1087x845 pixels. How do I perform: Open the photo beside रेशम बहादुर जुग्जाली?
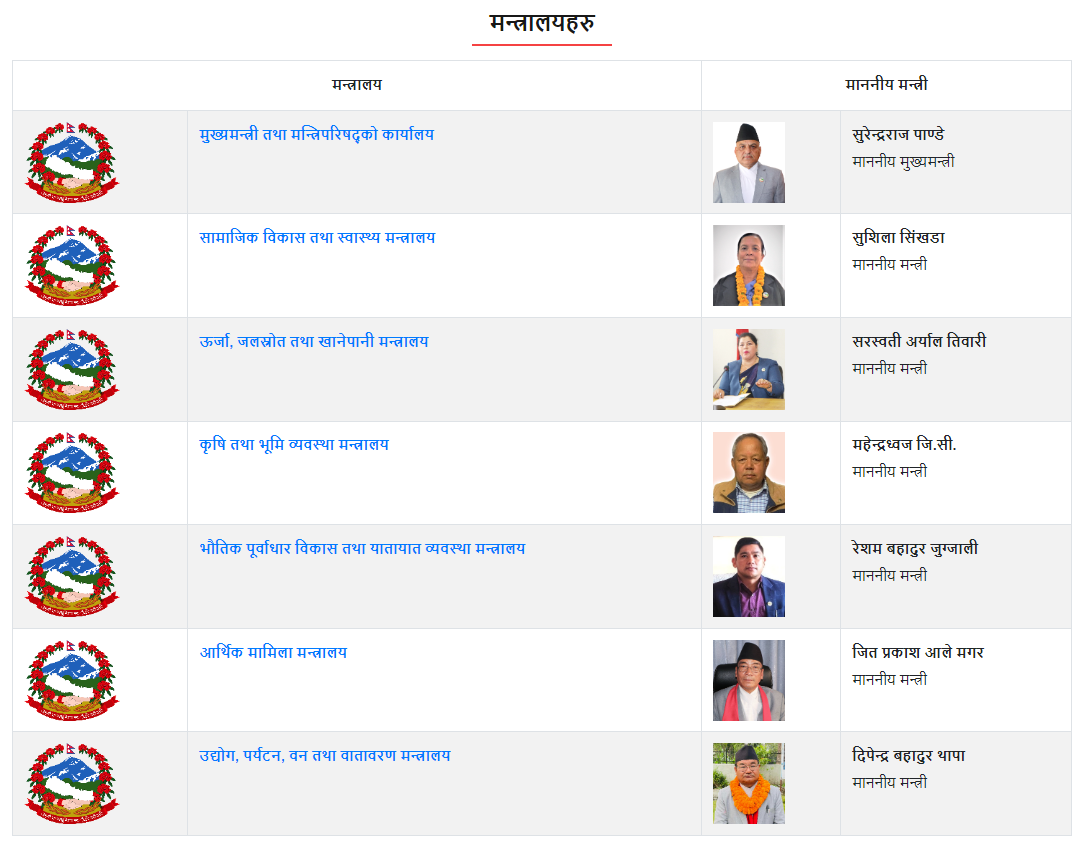click(748, 576)
